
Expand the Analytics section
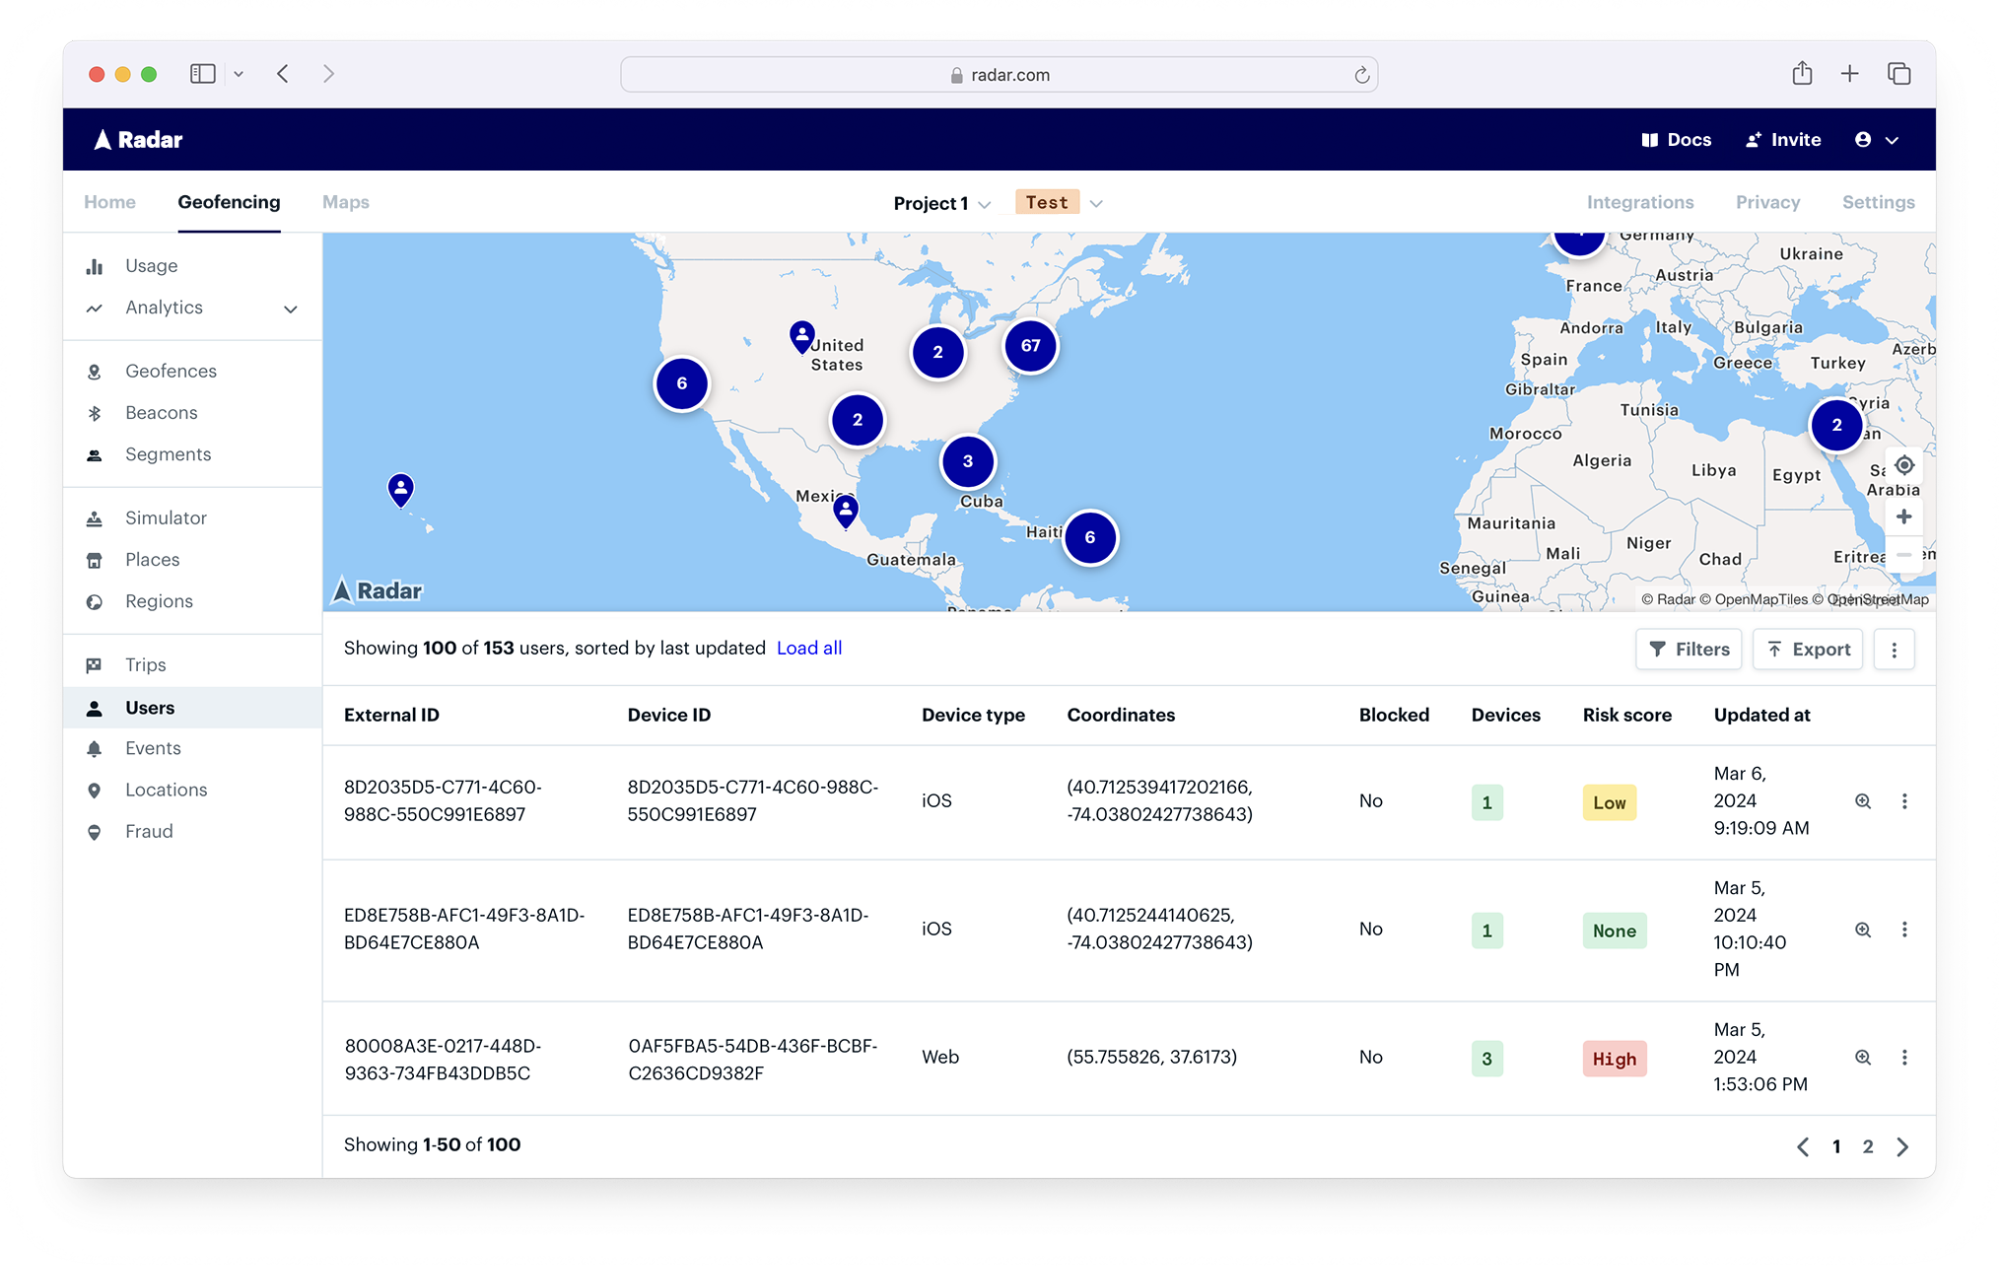(290, 309)
